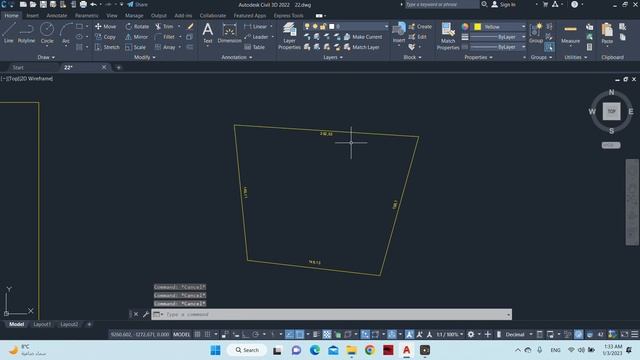Toggle the group selection highlighted button
This screenshot has width=640, height=360.
tap(549, 47)
